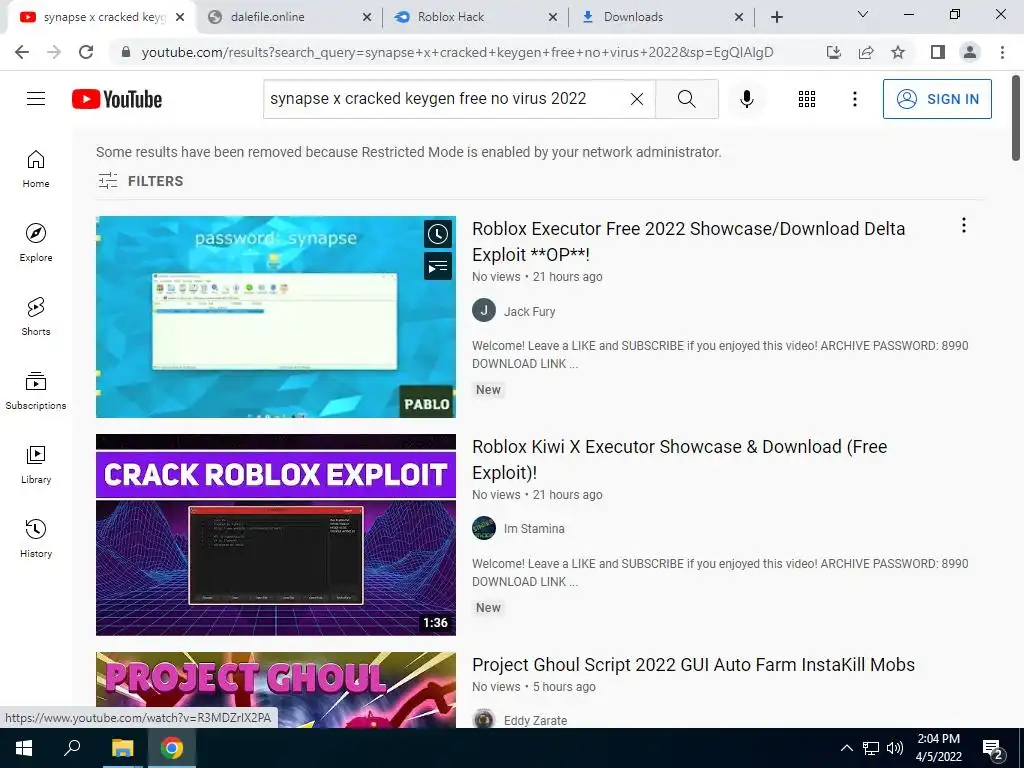
Task: Visit the Eddy Zarate channel
Action: tap(535, 720)
